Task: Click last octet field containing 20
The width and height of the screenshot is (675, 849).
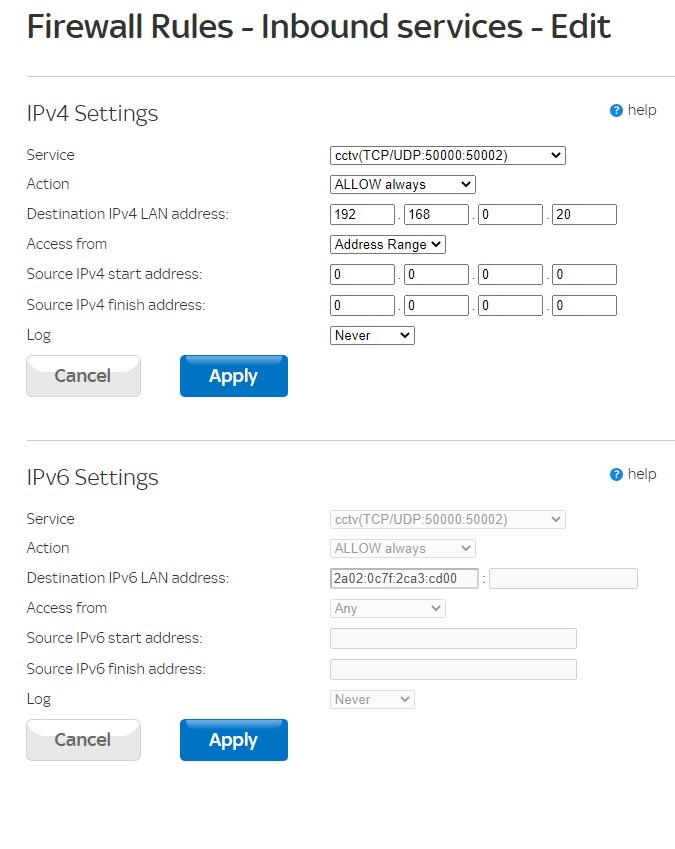Action: [584, 215]
